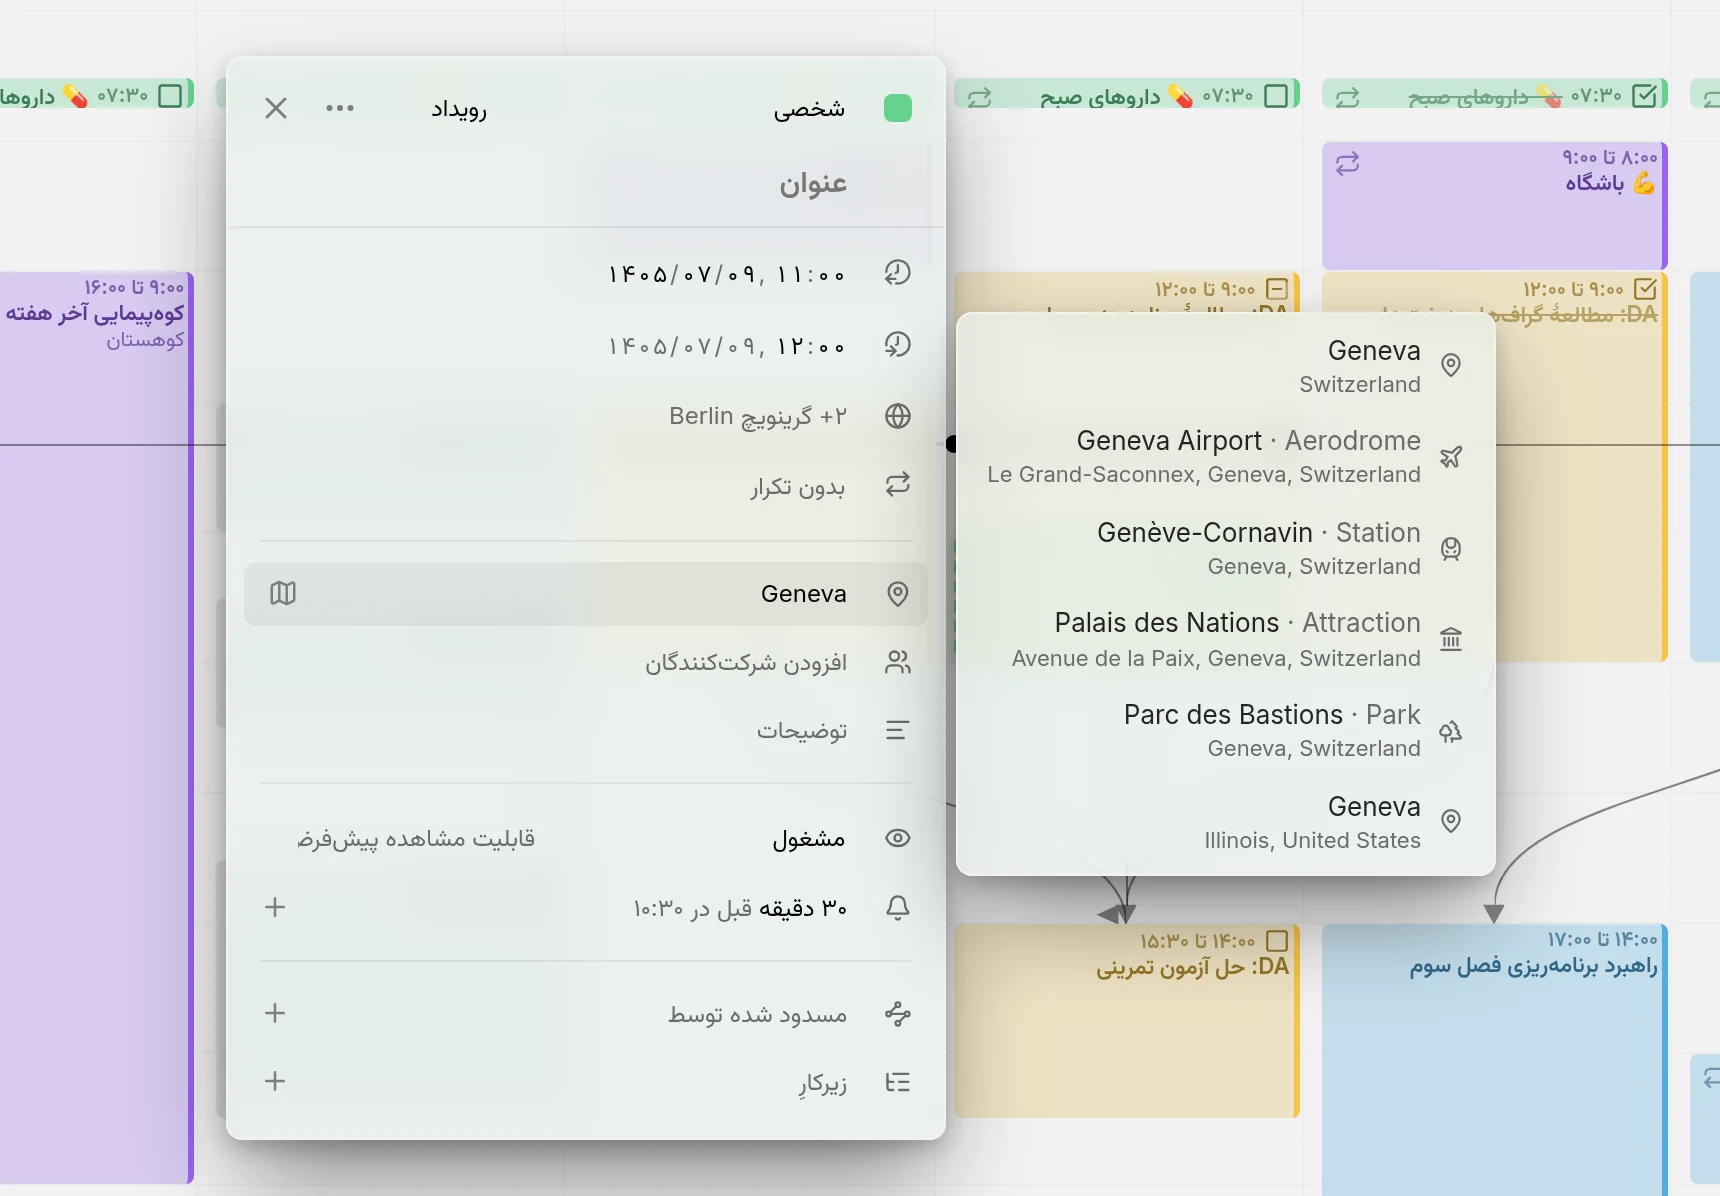Open قابلیت مشاهده پیش‌فرض visibility dropdown
Viewport: 1720px width, 1196px height.
pyautogui.click(x=416, y=838)
